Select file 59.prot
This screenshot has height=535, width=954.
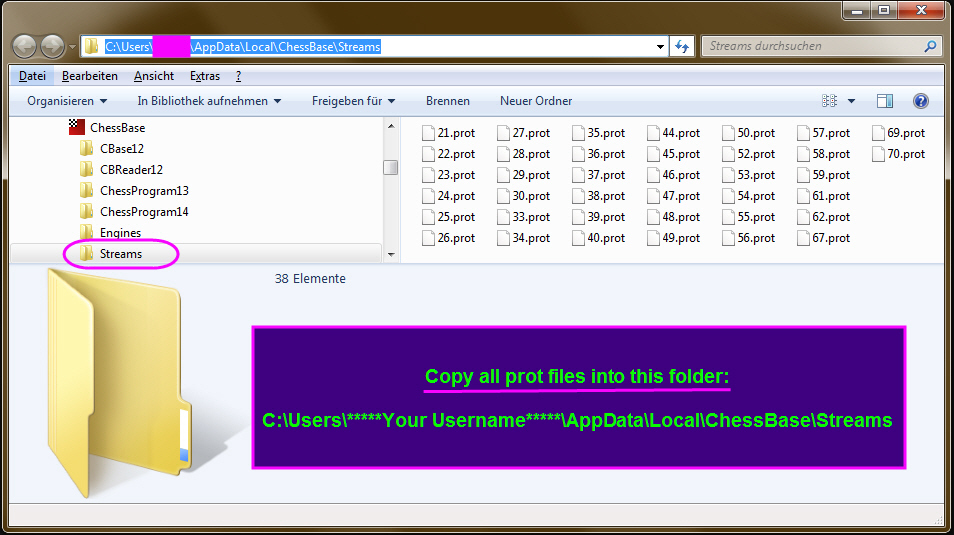click(x=824, y=175)
